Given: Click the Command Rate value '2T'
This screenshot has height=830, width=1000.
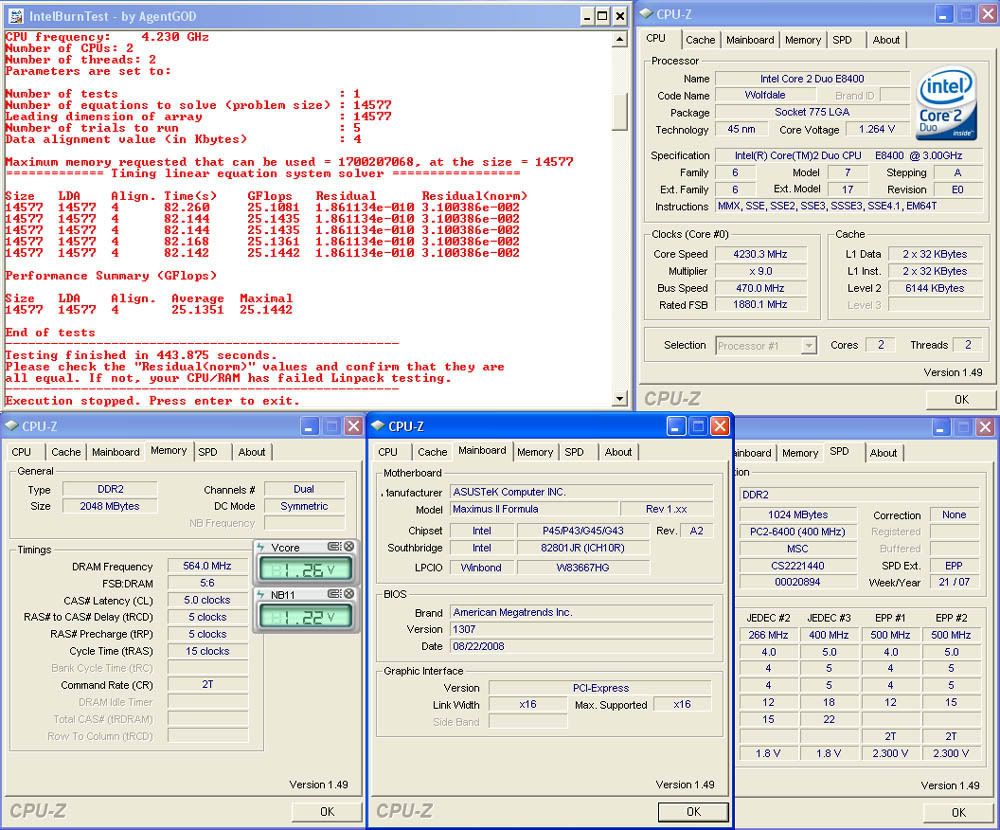Looking at the screenshot, I should point(207,685).
